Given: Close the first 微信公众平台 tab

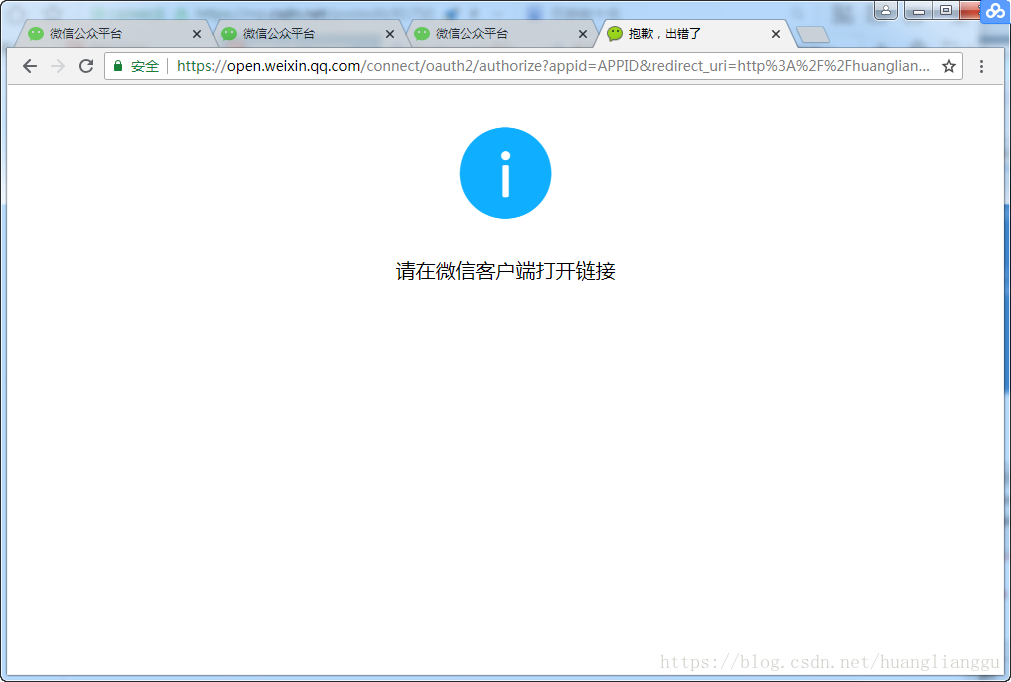Looking at the screenshot, I should tap(197, 34).
